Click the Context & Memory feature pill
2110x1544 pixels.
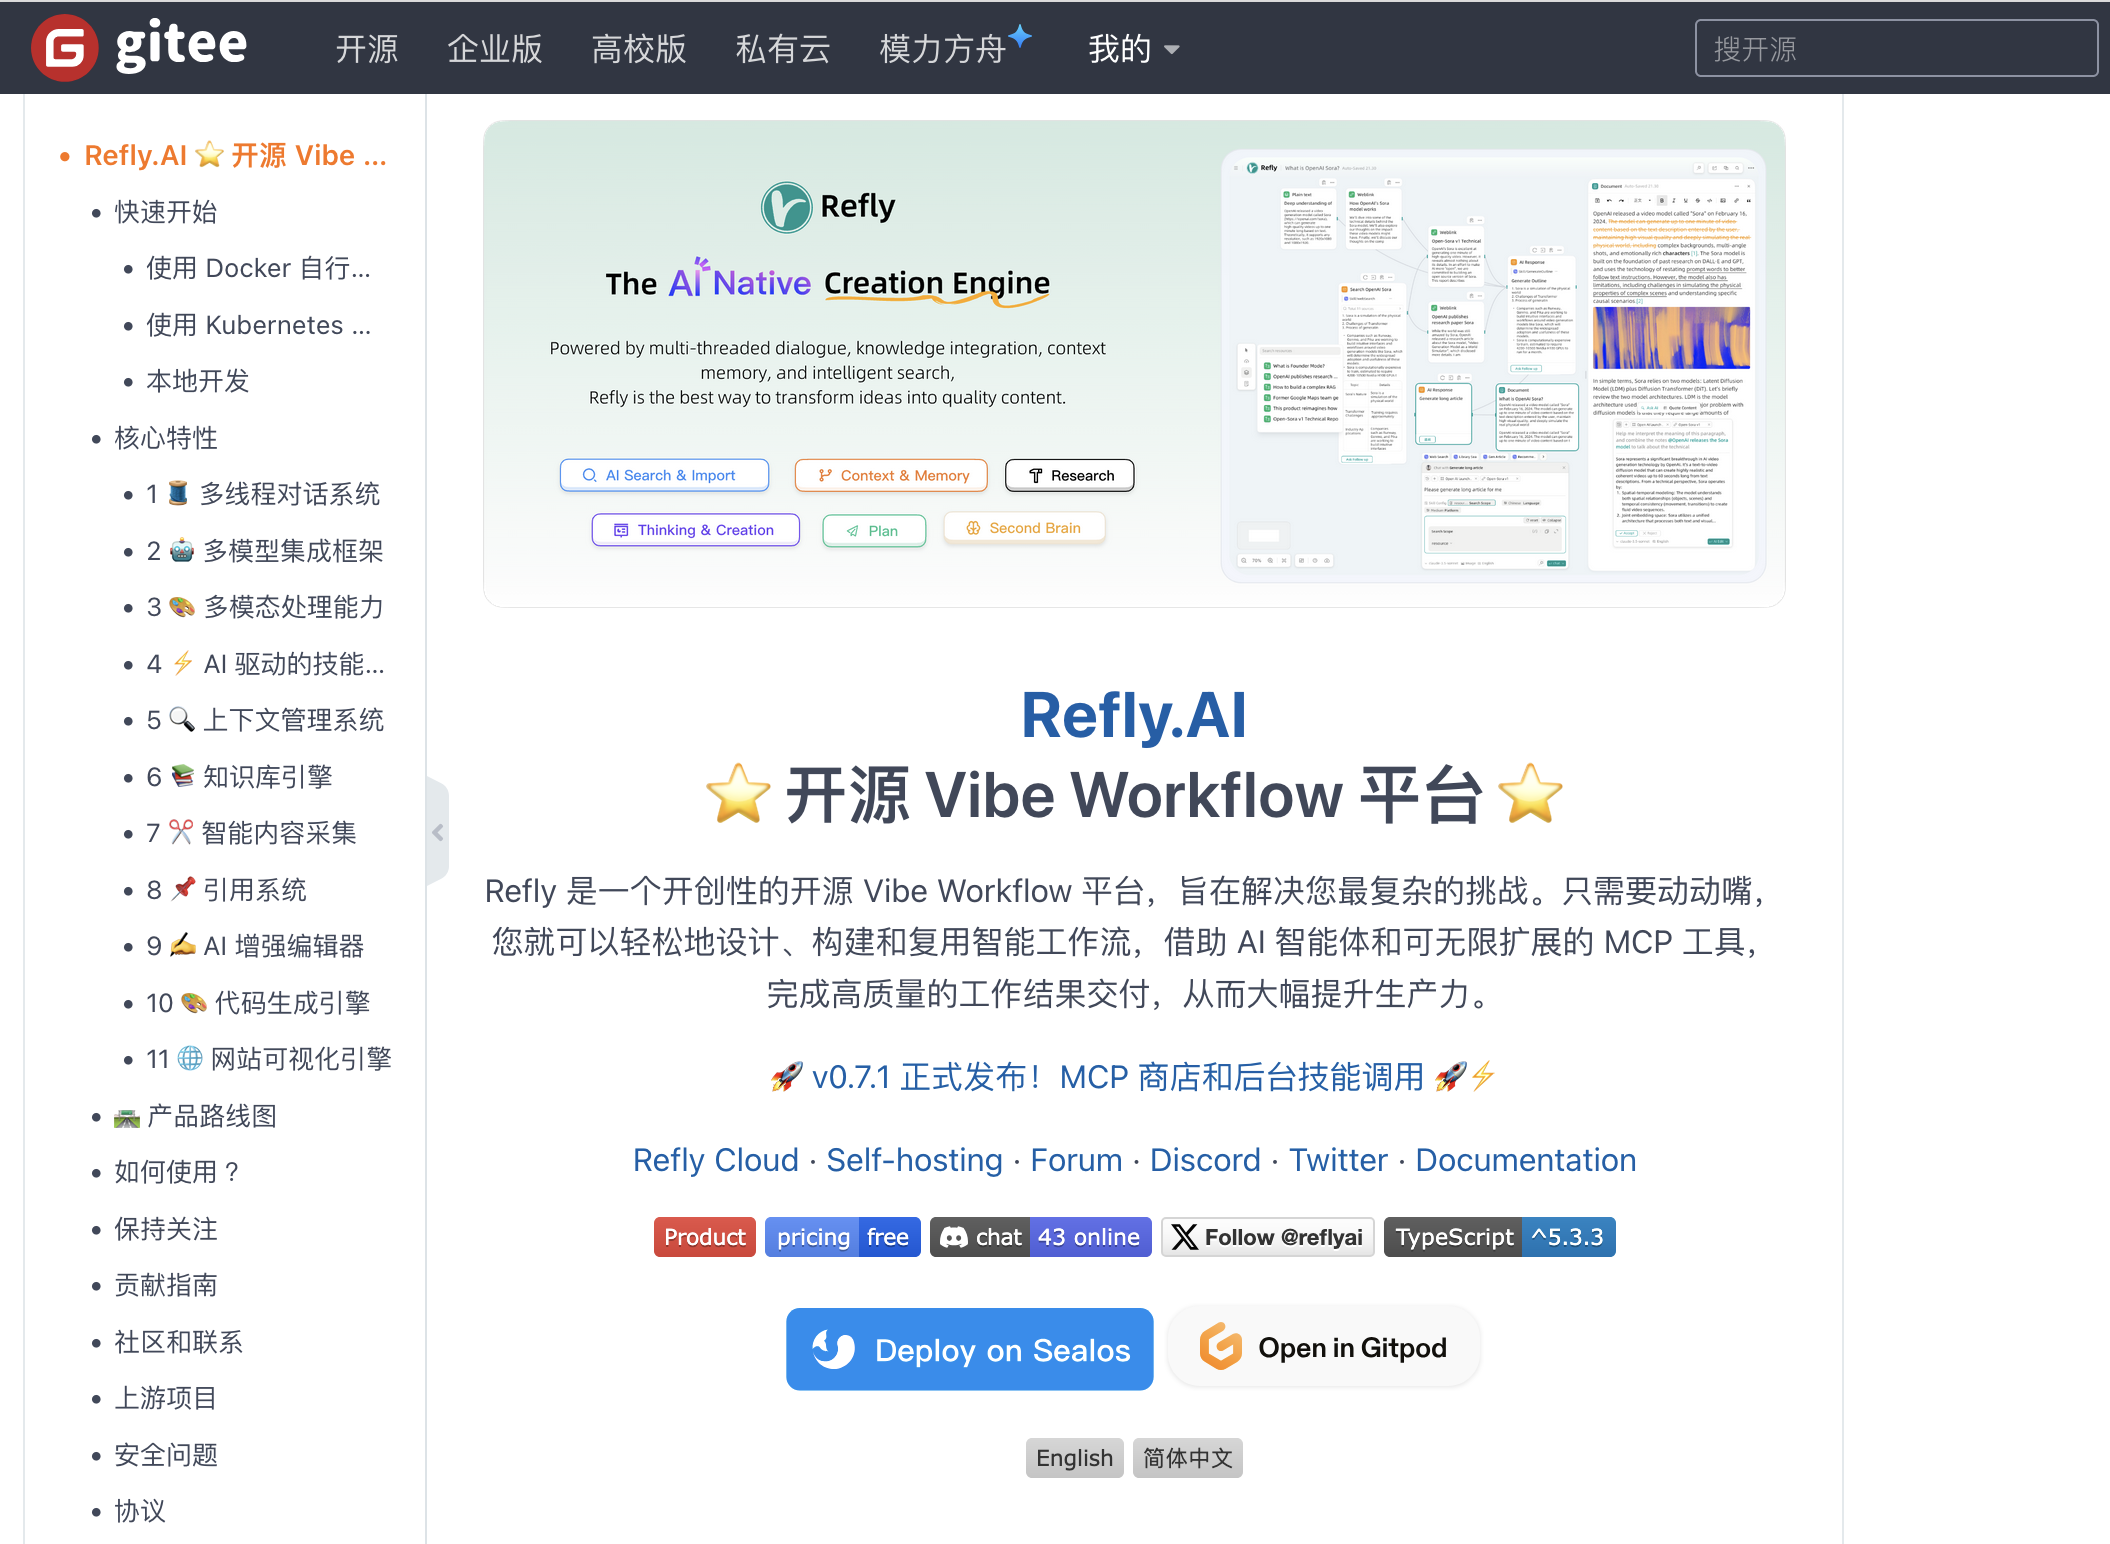pyautogui.click(x=889, y=475)
